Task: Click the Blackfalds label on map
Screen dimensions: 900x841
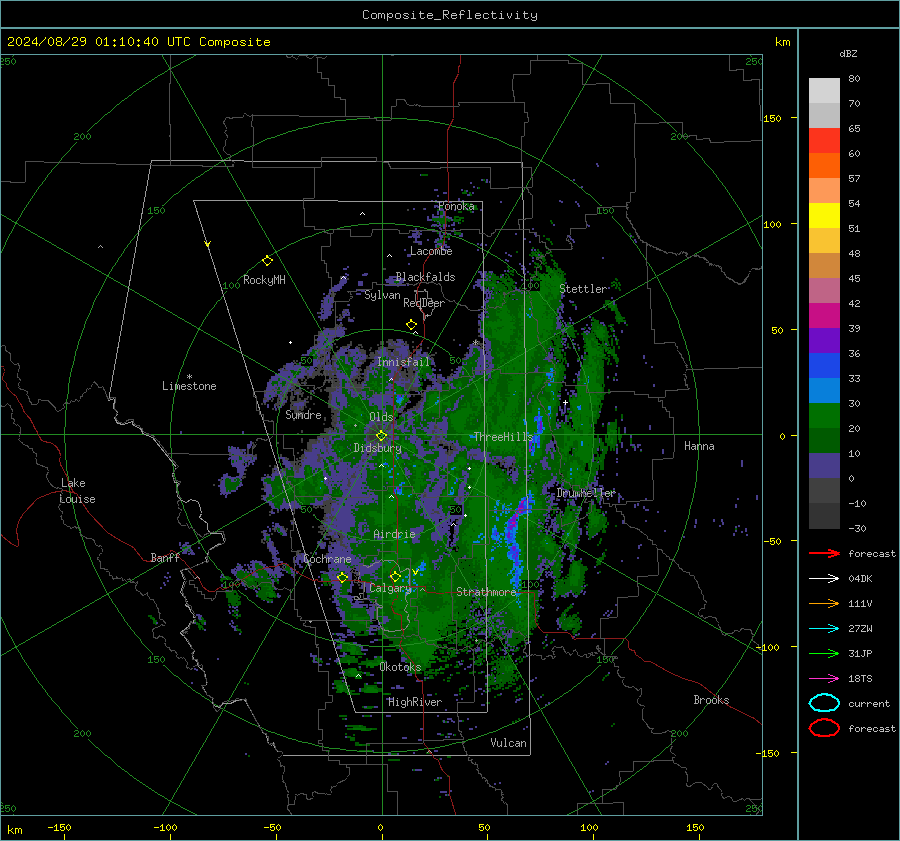Action: pyautogui.click(x=425, y=277)
